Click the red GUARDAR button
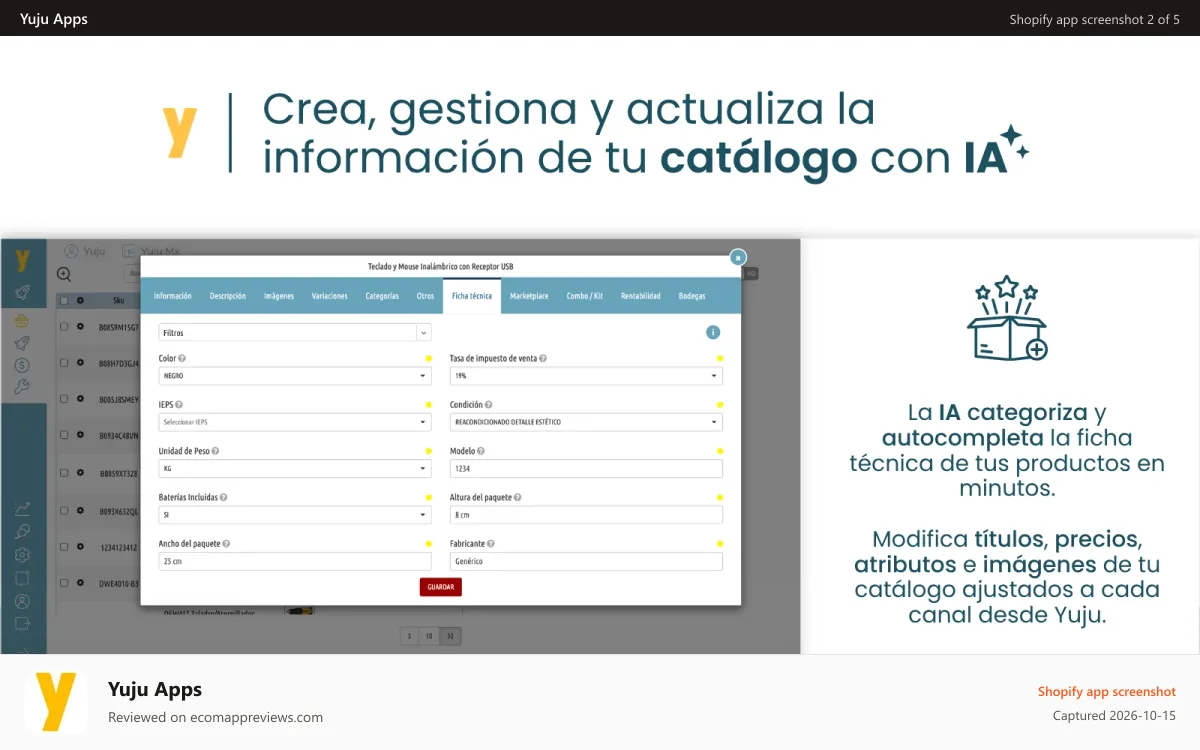1200x750 pixels. 441,587
